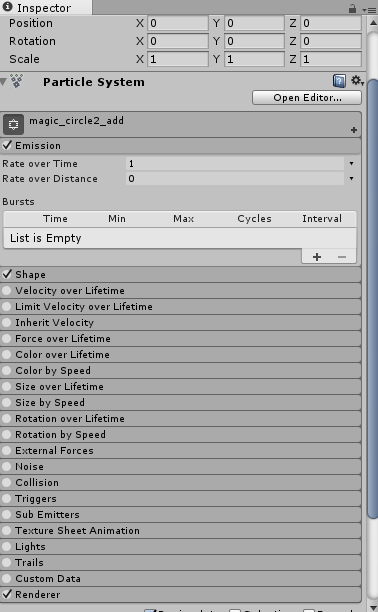The image size is (378, 612).
Task: Enable the Collision module toggle
Action: click(6, 482)
